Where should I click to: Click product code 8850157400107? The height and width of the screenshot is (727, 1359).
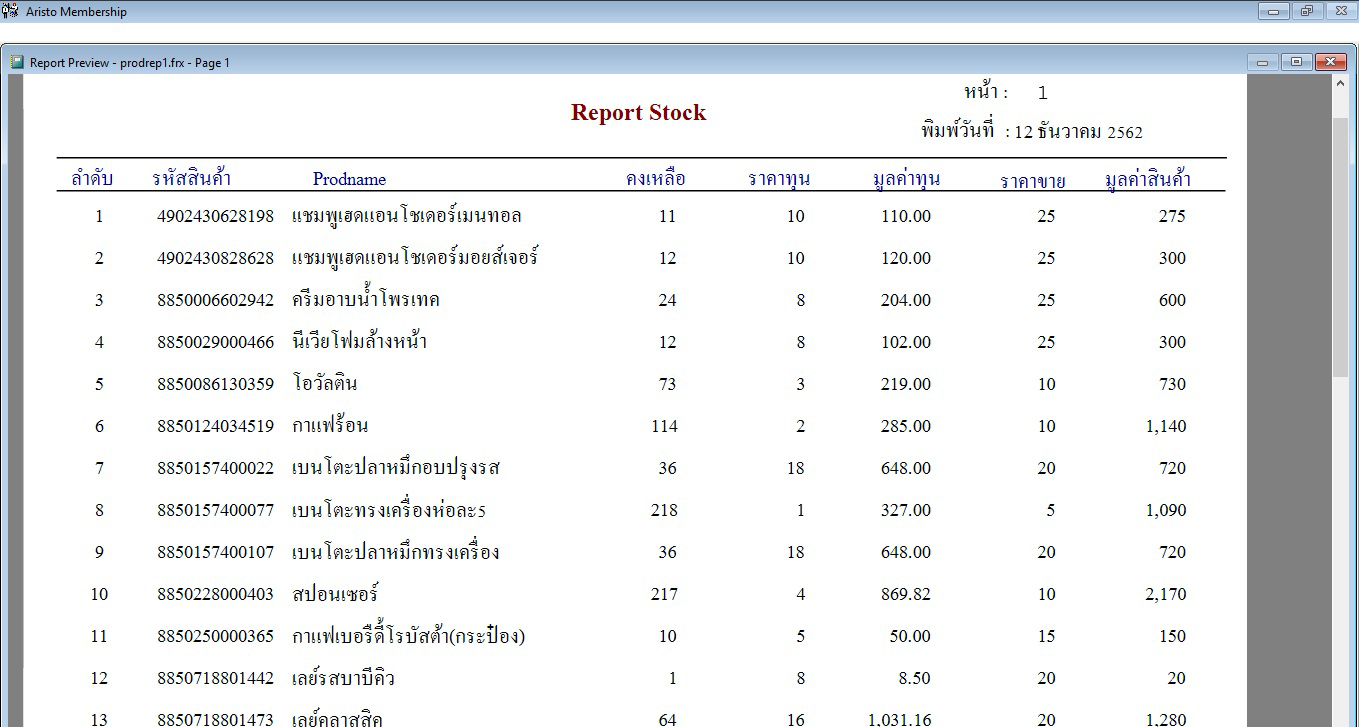point(215,552)
